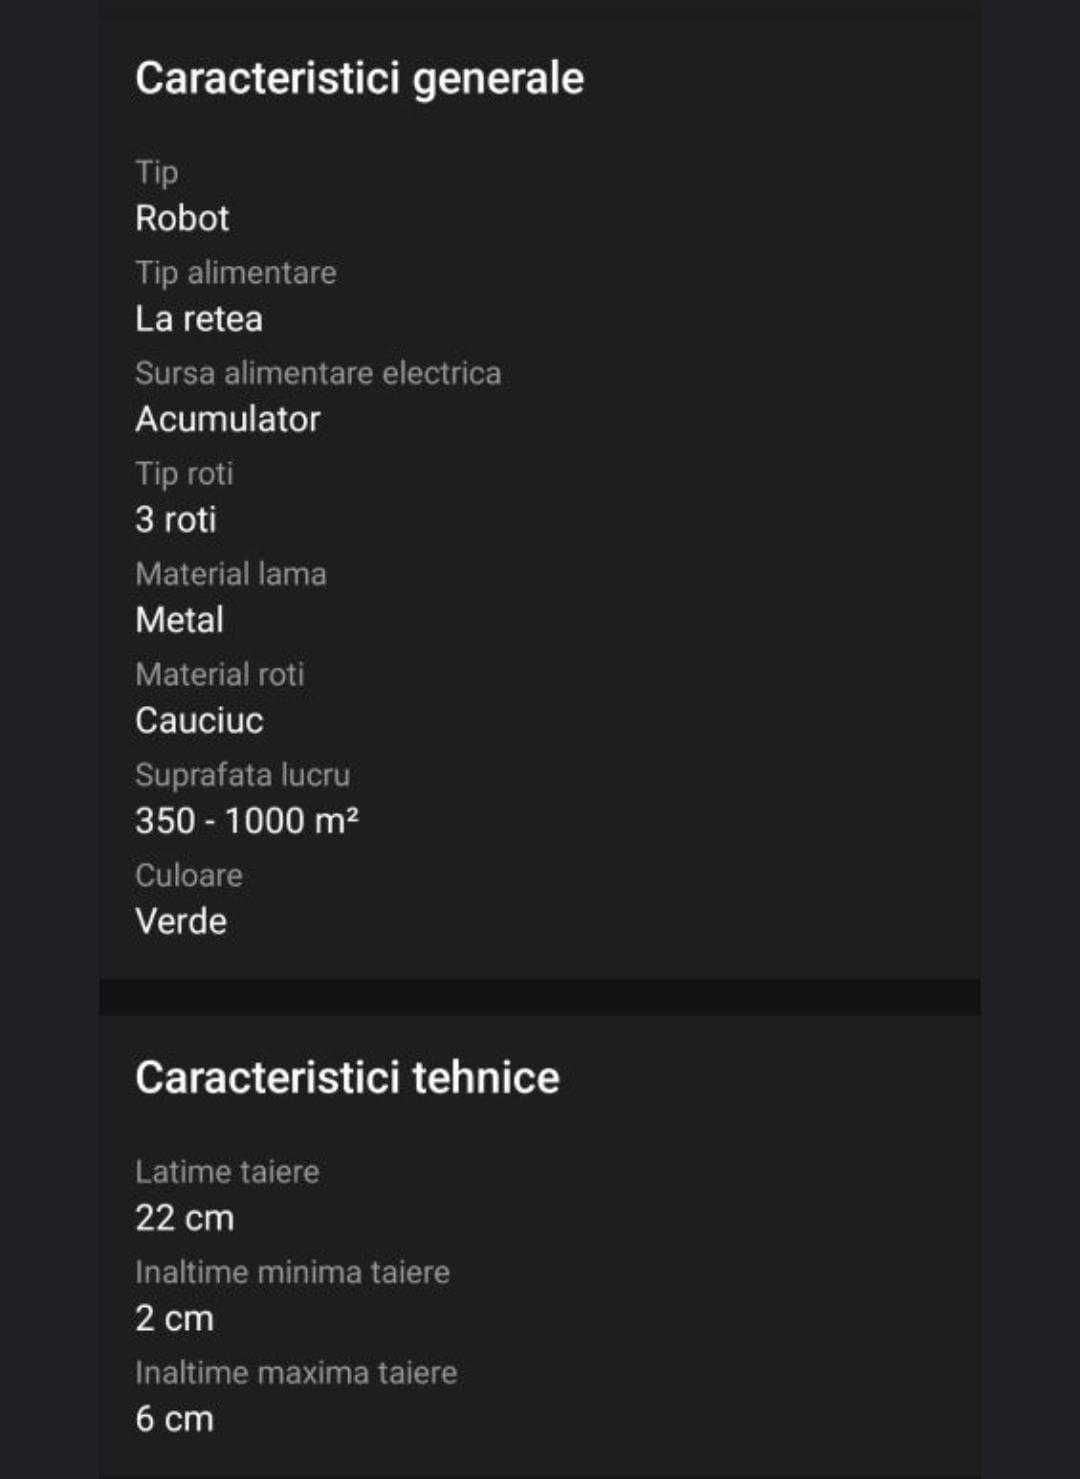
Task: Select the 22 cm cutting width
Action: click(184, 1218)
